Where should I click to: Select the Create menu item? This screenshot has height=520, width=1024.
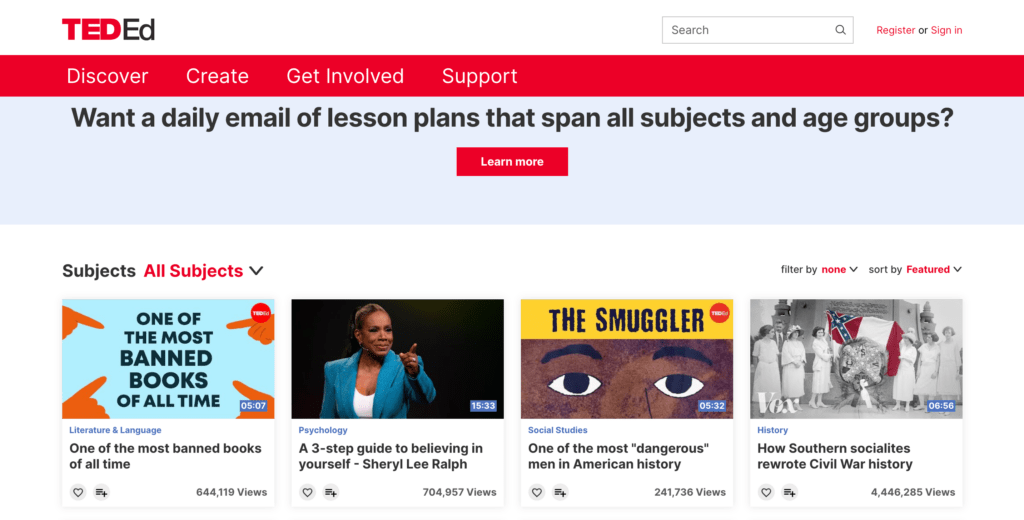217,76
